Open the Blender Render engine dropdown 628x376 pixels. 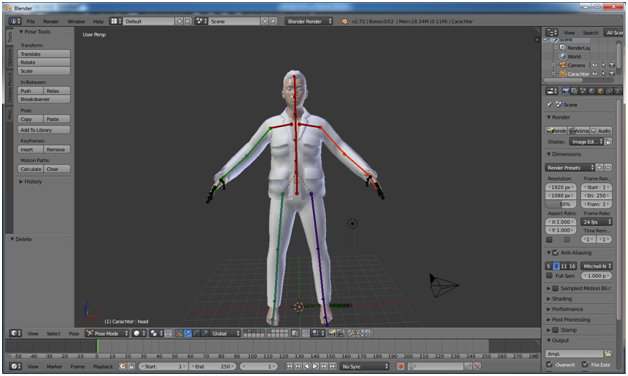point(308,21)
